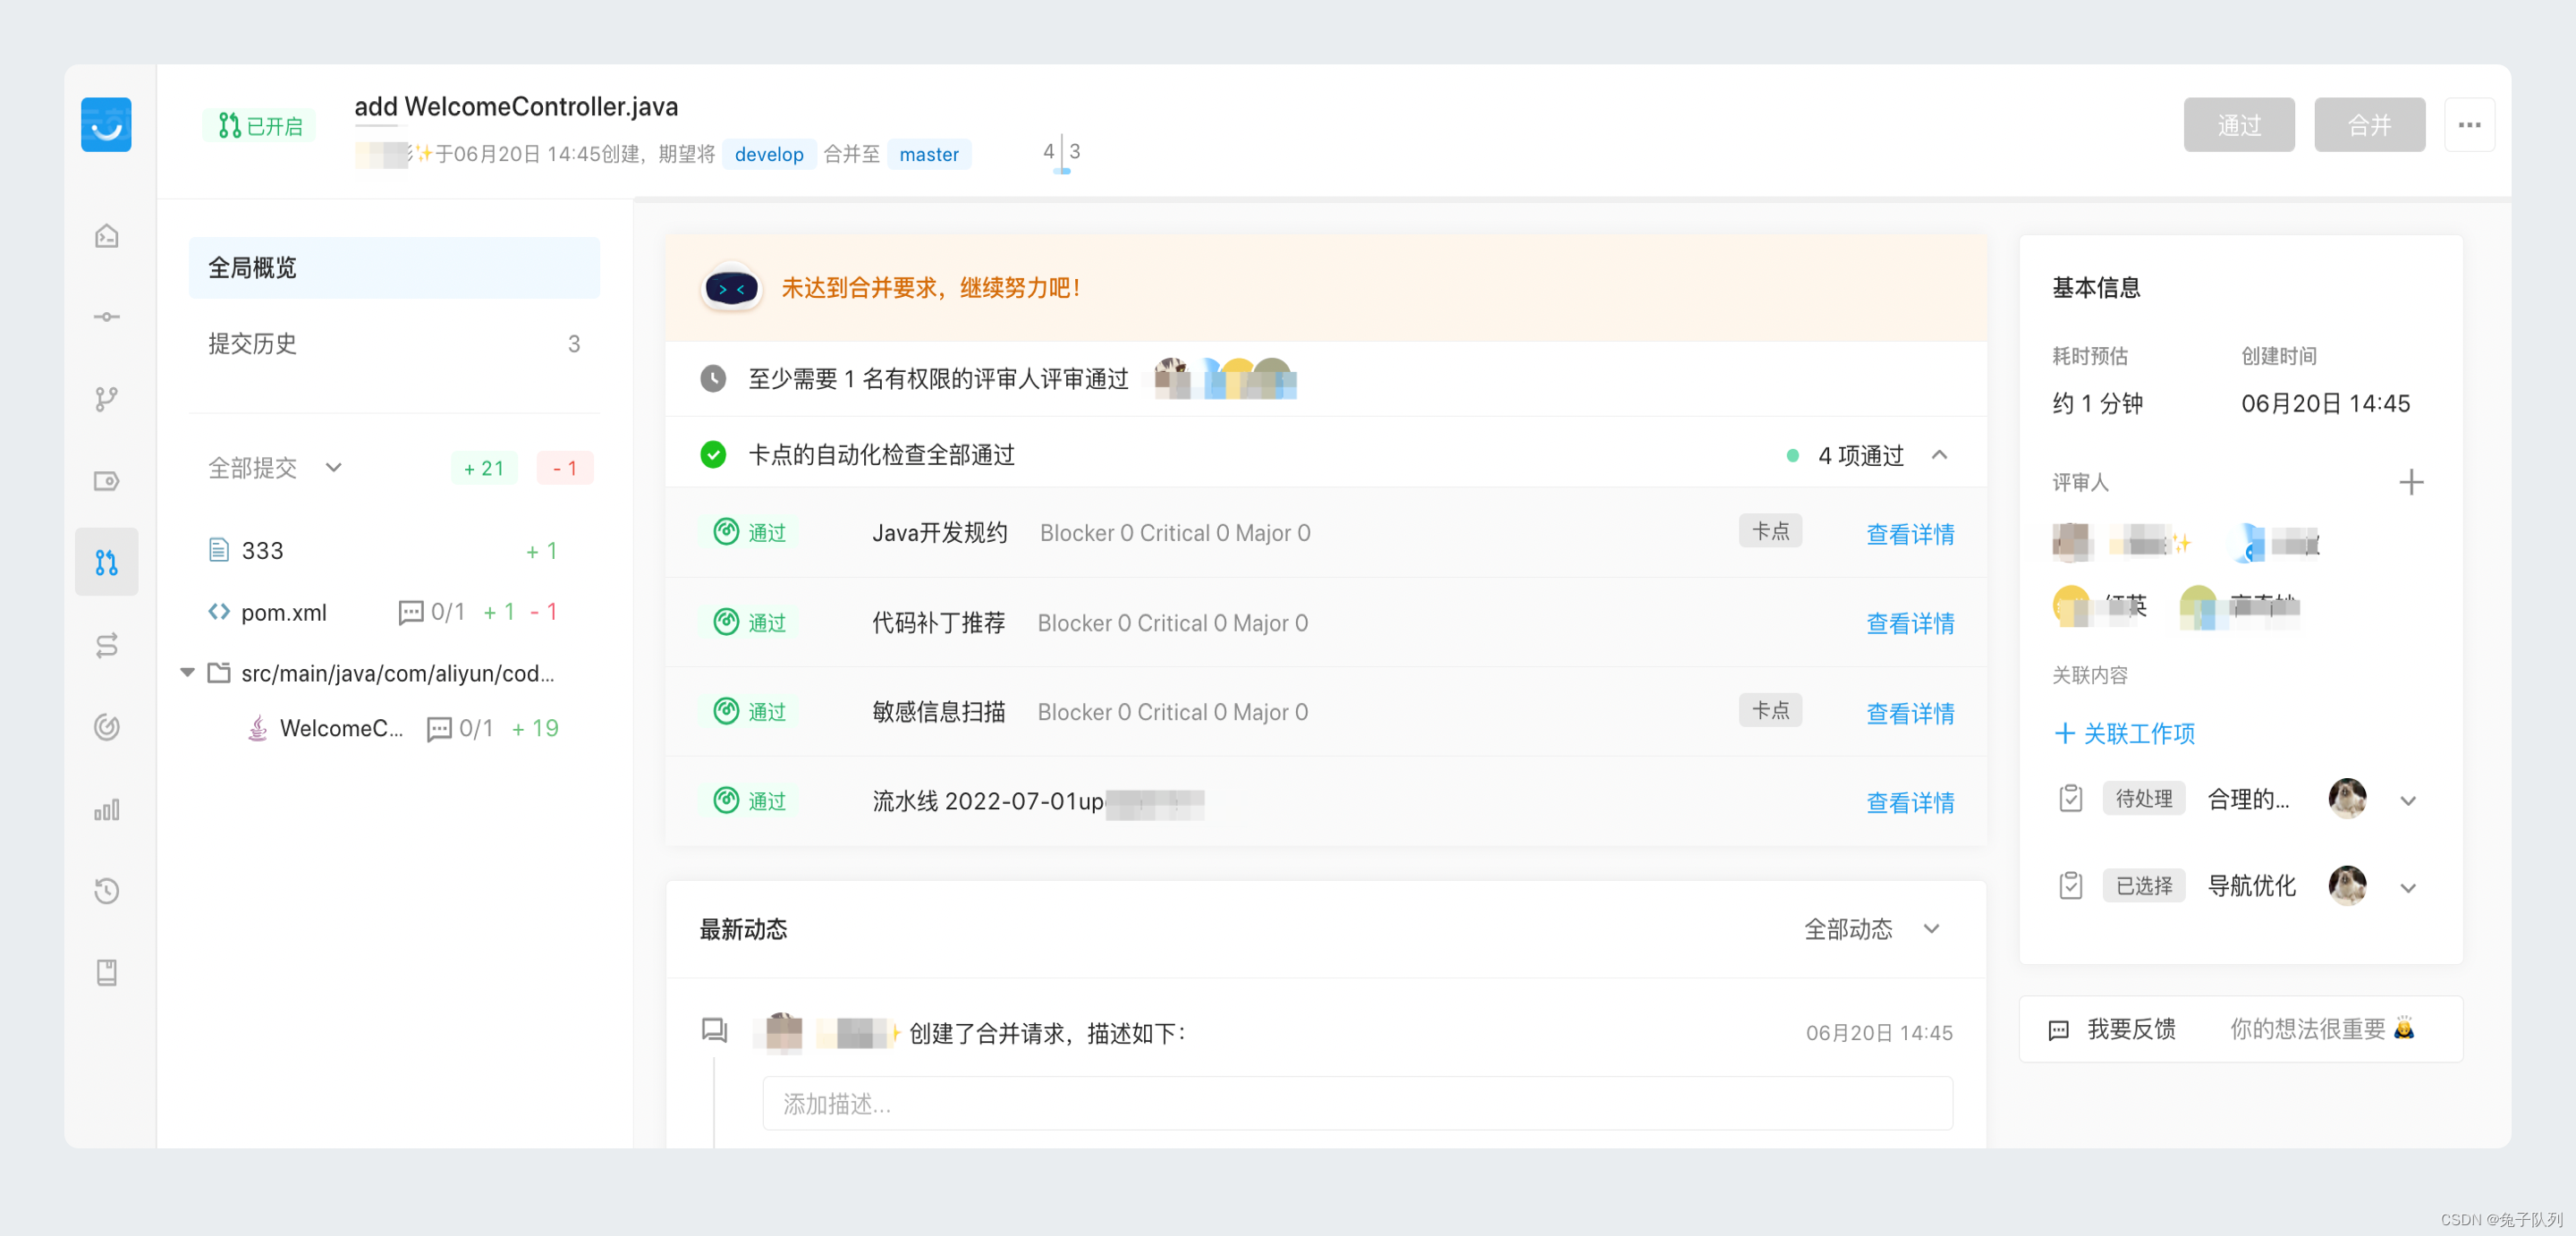Click the 合并 merge button
The width and height of the screenshot is (2576, 1236).
[2369, 125]
